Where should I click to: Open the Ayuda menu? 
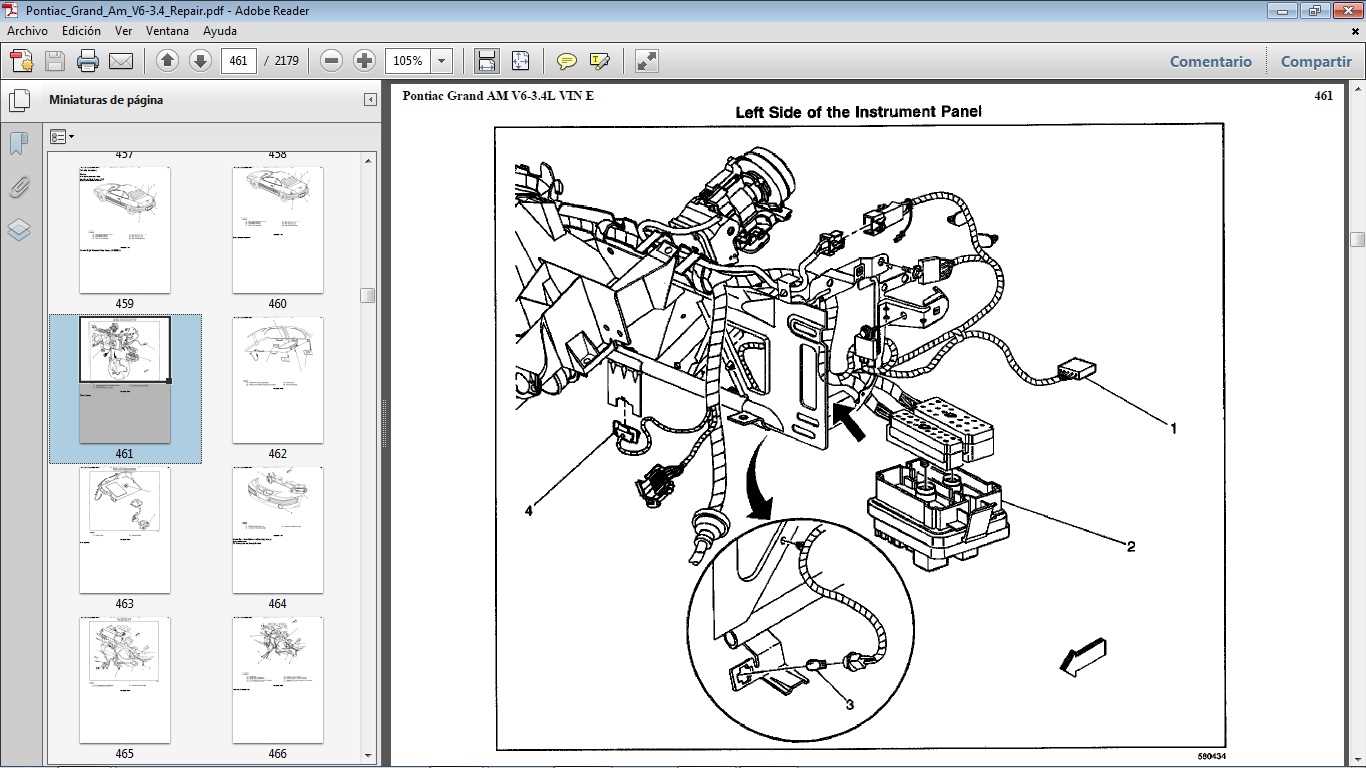[220, 31]
